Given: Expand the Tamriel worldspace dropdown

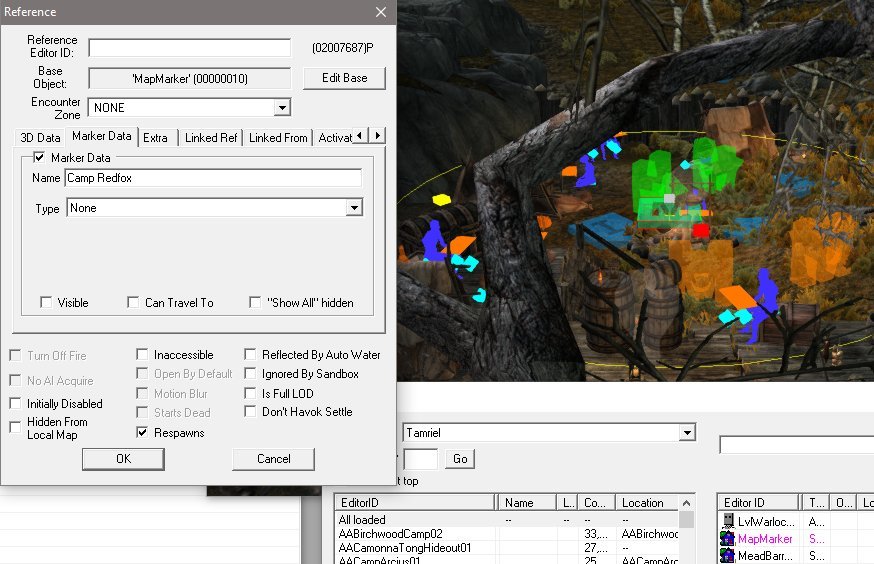Looking at the screenshot, I should tap(687, 432).
